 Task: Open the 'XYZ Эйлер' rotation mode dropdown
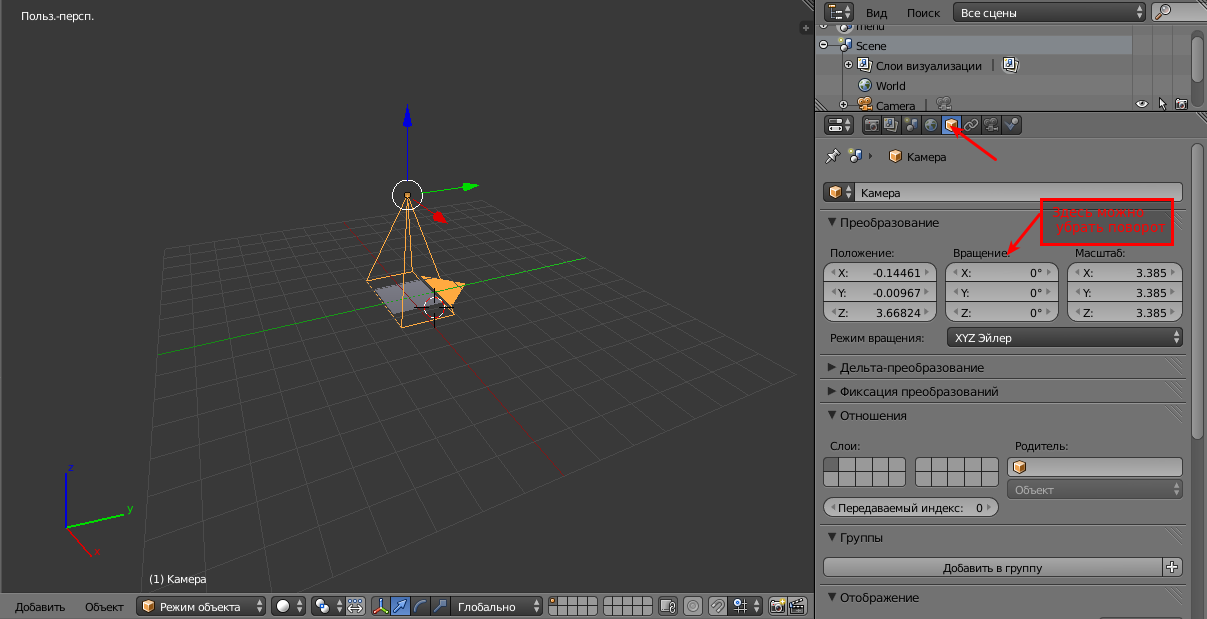tap(1064, 338)
